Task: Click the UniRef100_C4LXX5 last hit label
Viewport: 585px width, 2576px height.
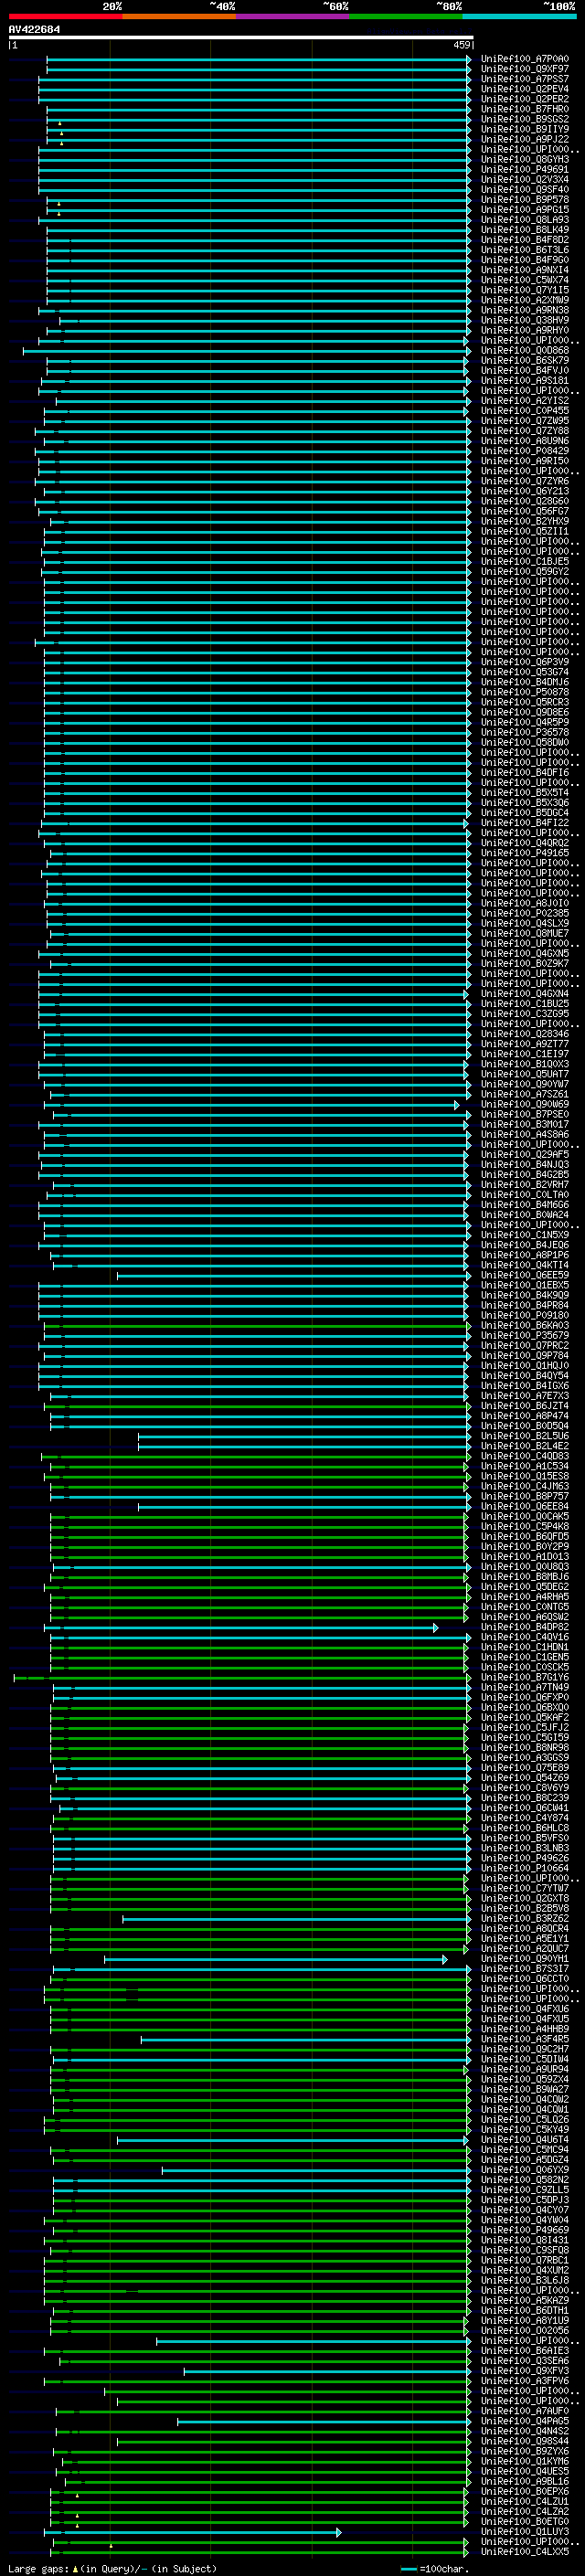Action: point(524,2552)
